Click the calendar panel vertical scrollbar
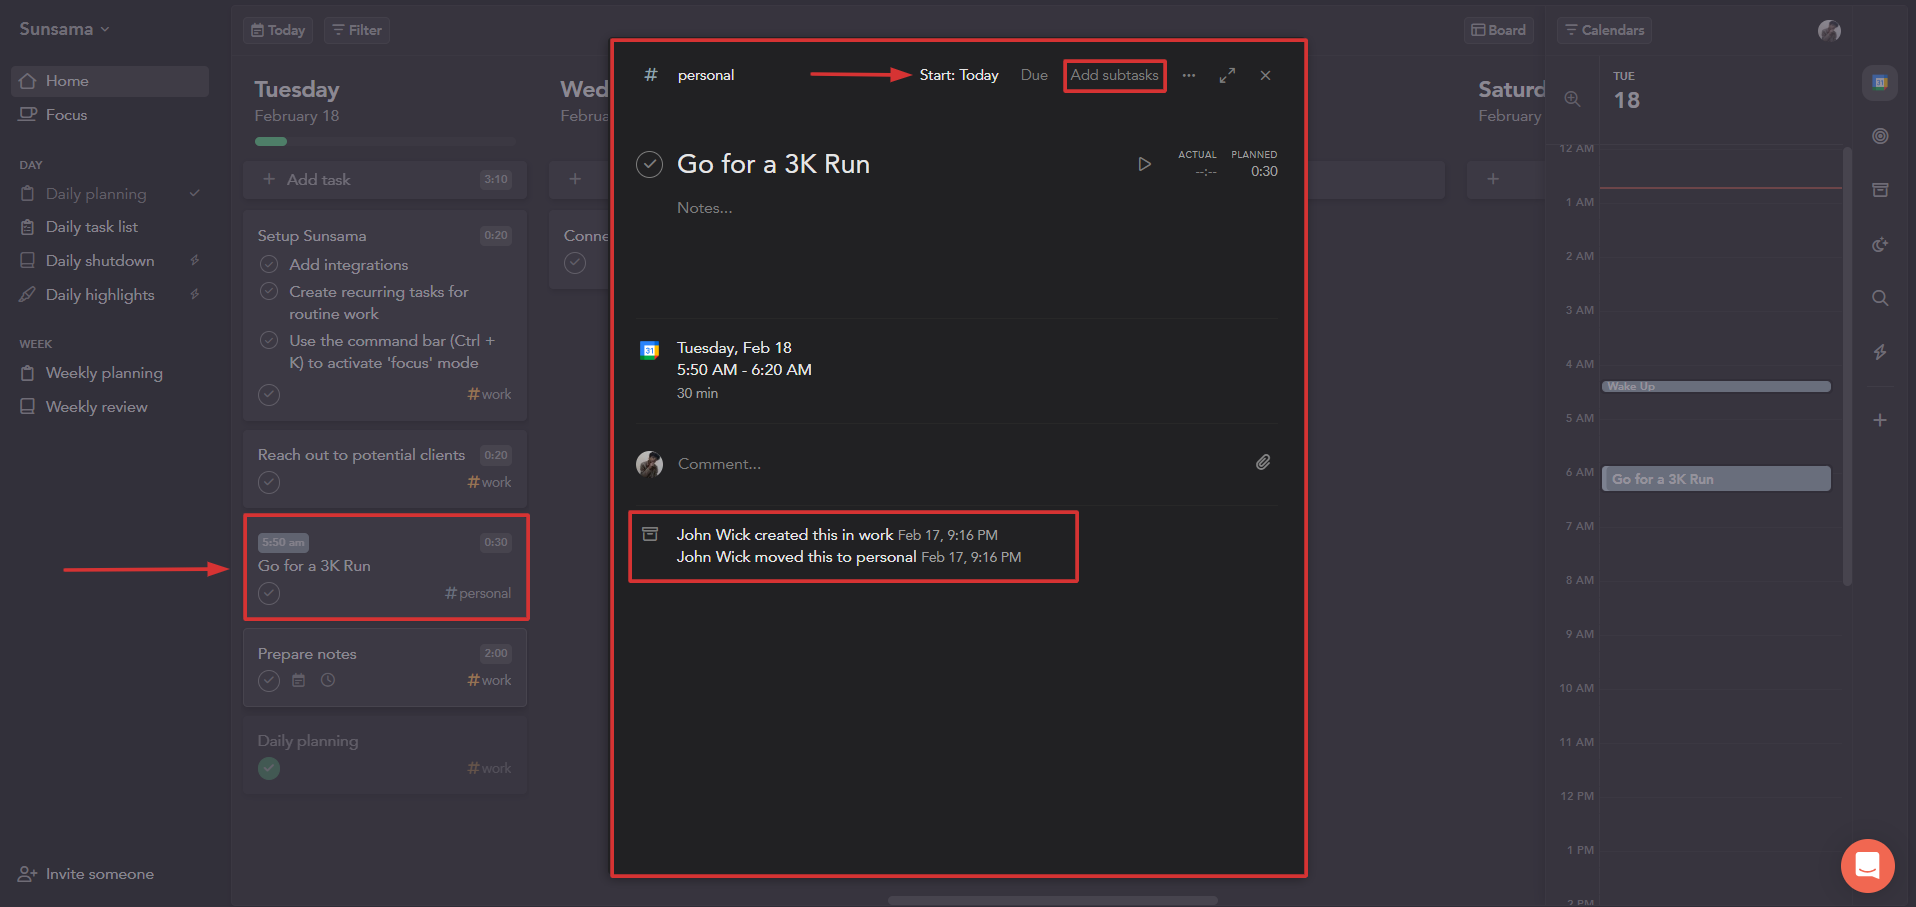 click(1847, 366)
